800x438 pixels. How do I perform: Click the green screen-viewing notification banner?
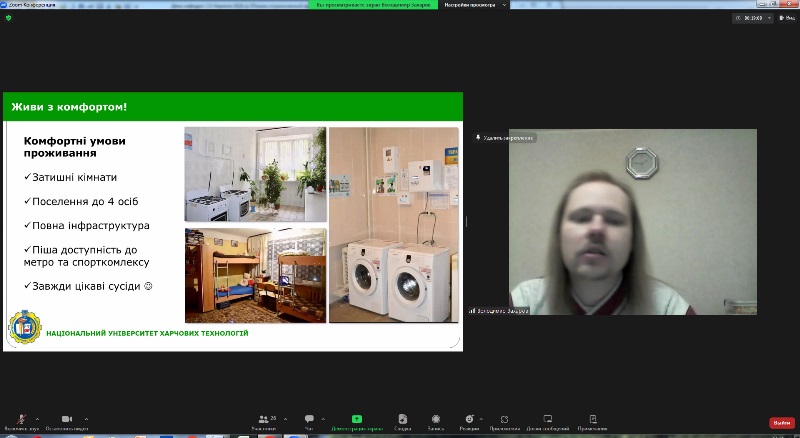click(373, 5)
